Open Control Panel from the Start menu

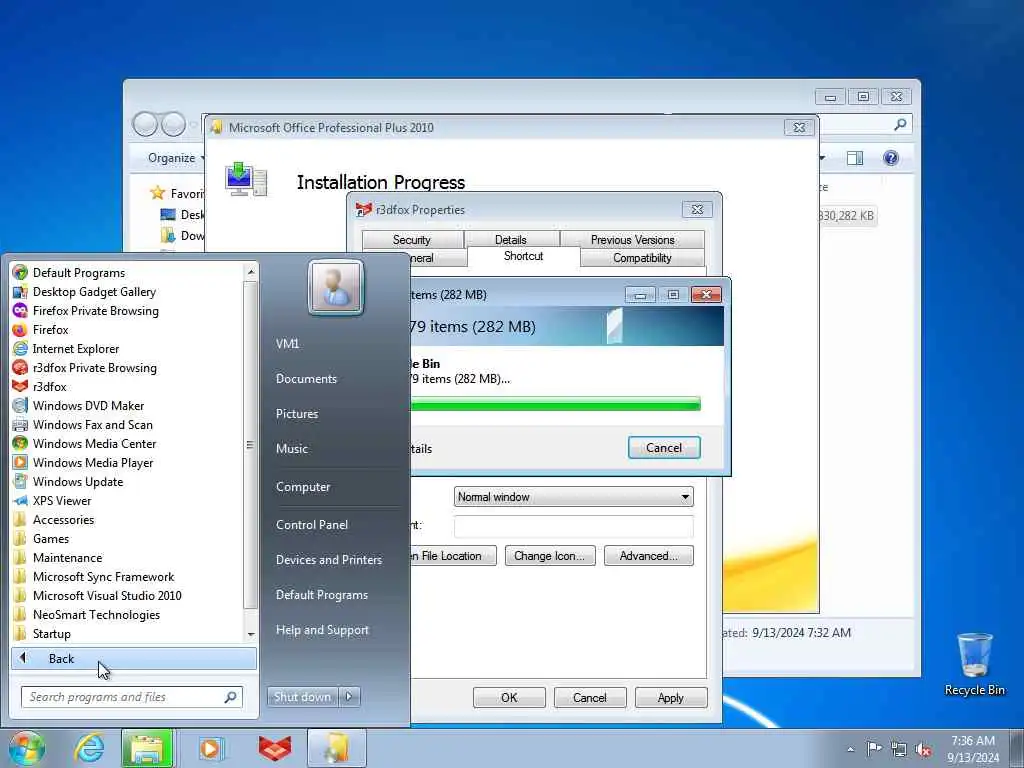click(x=312, y=525)
